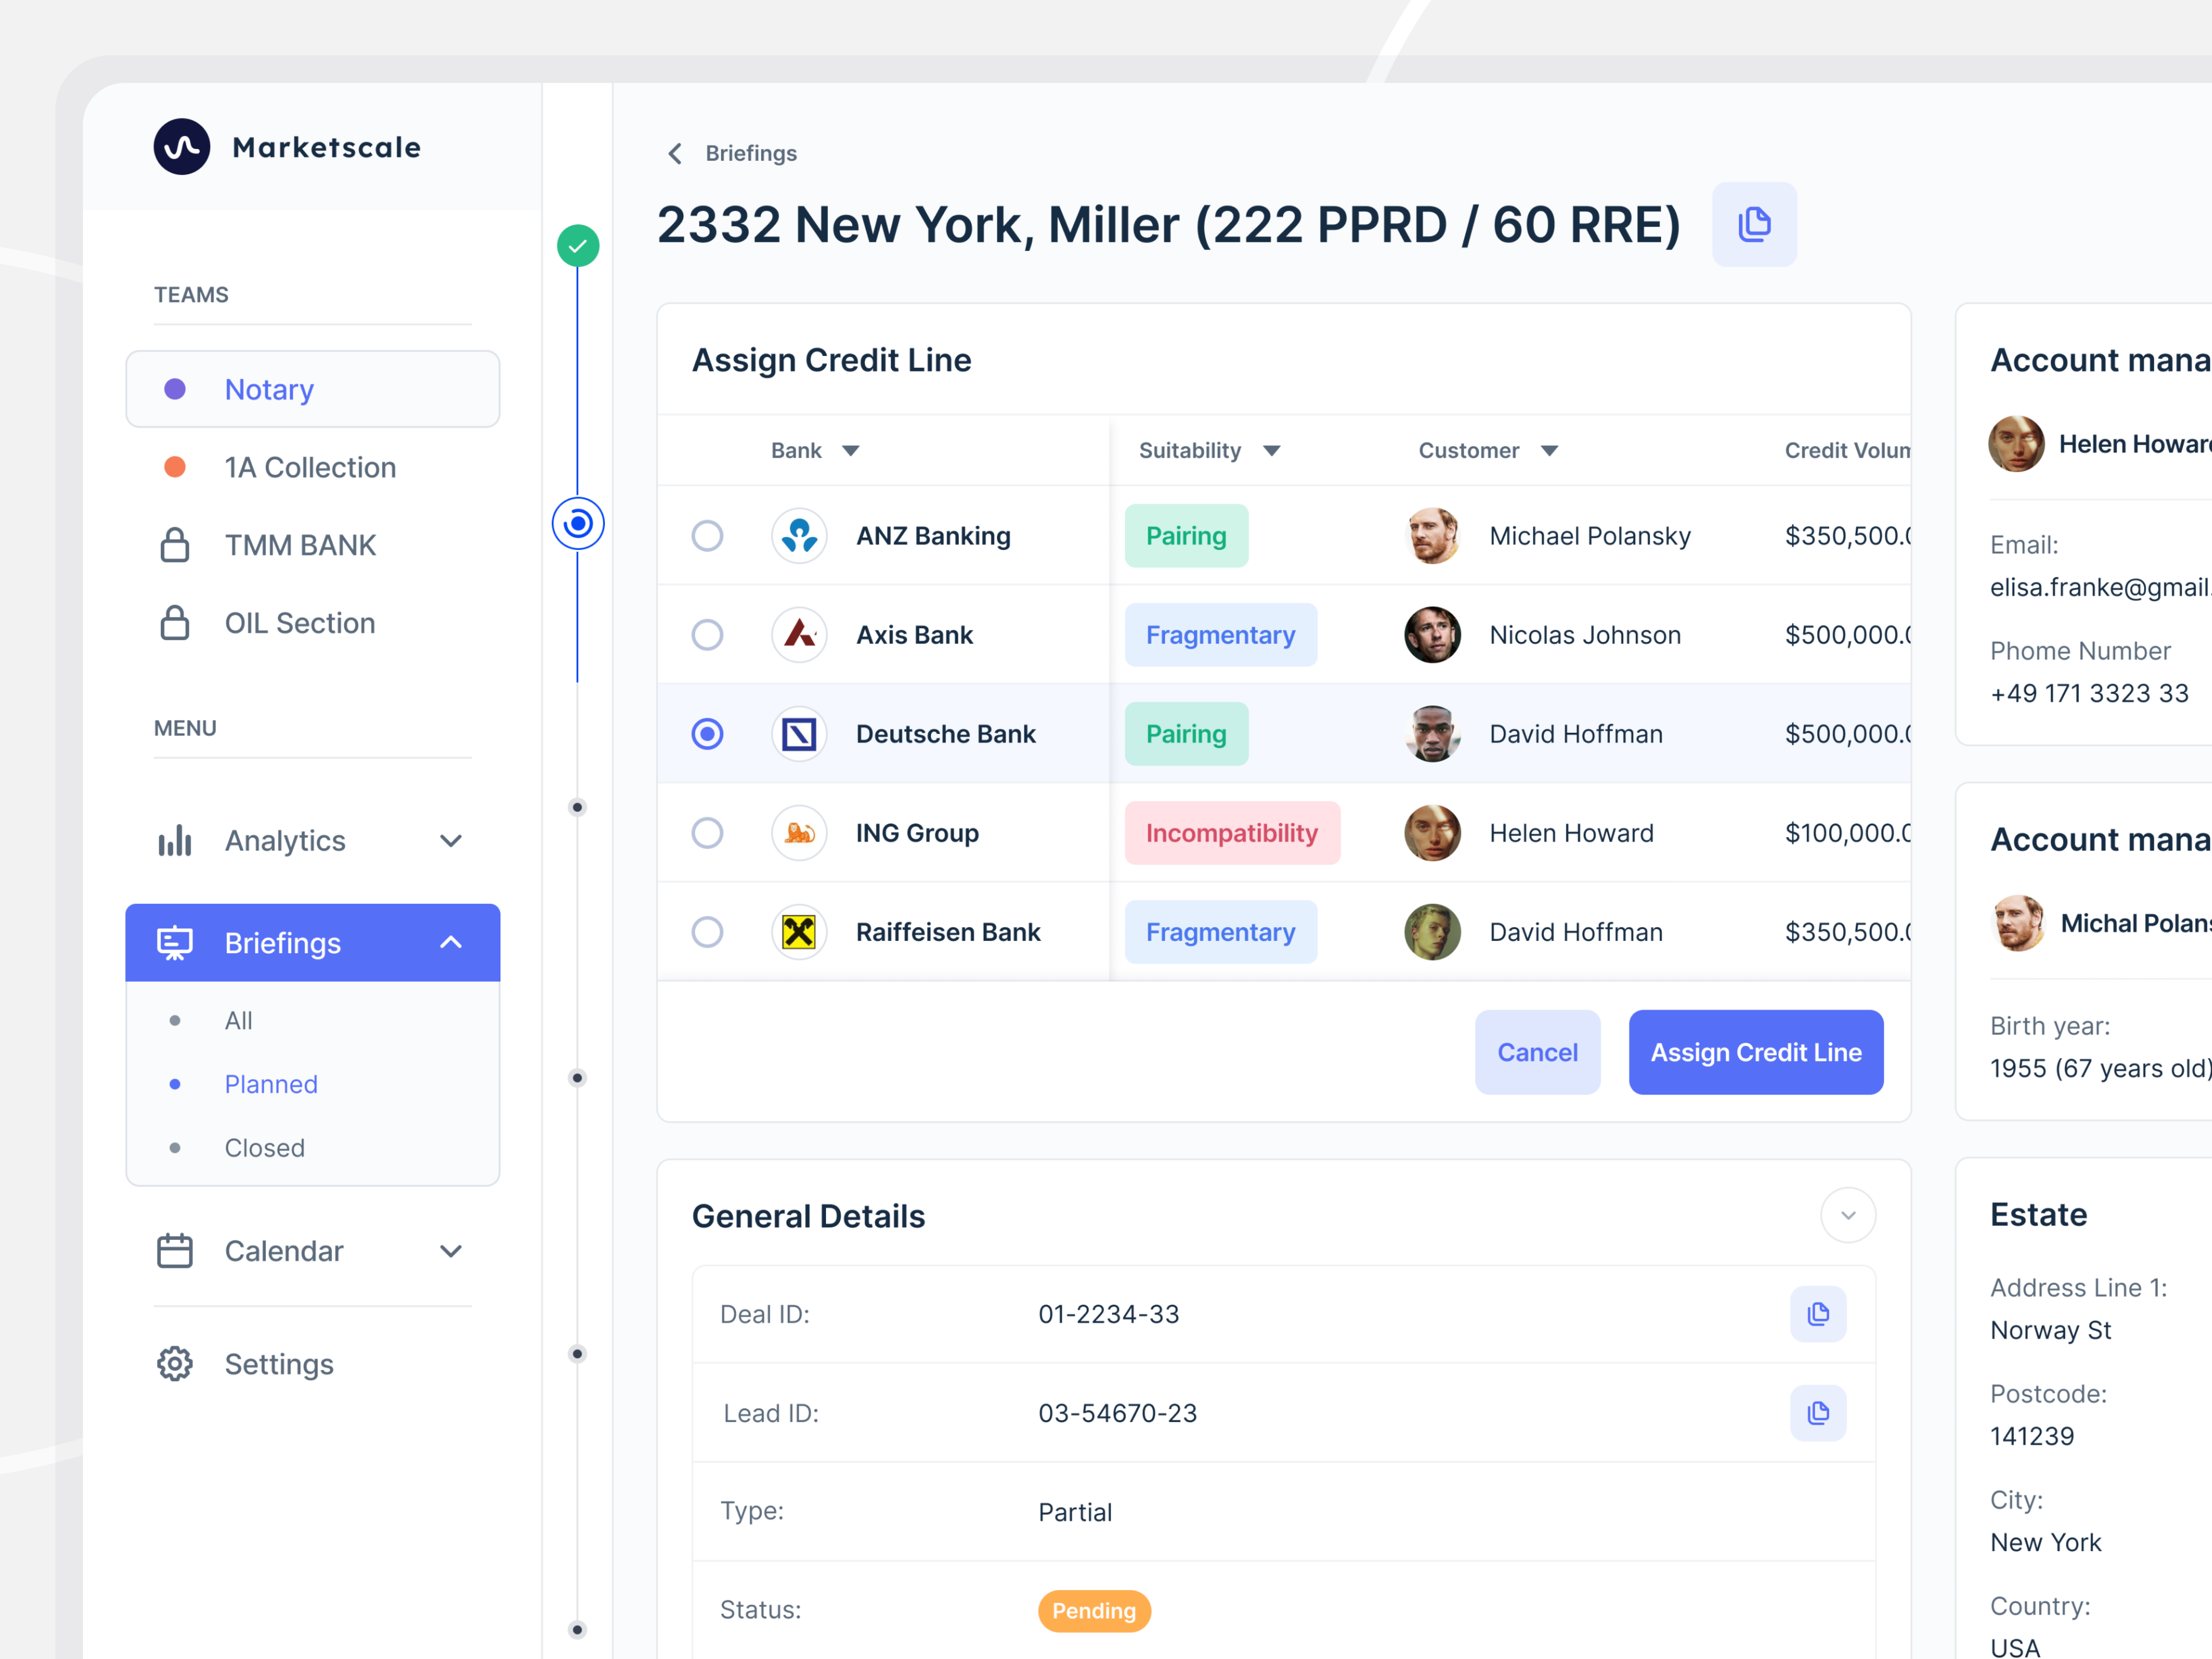Copy the Deal ID value
Viewport: 2212px width, 1659px height.
pyautogui.click(x=1818, y=1314)
